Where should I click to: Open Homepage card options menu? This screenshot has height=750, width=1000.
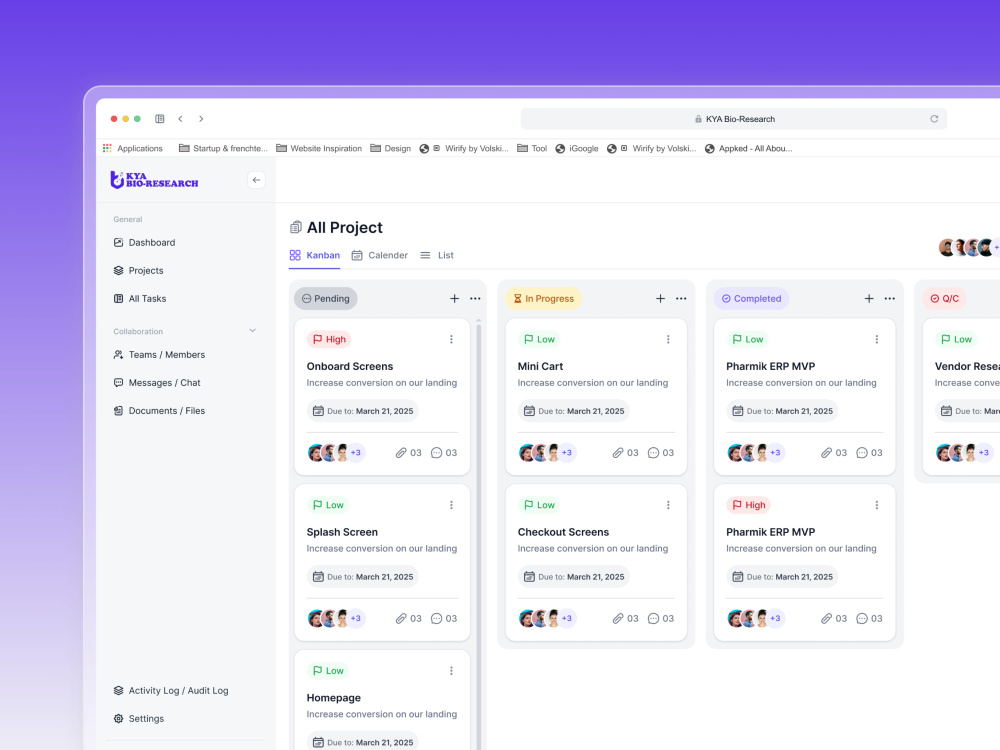click(451, 671)
